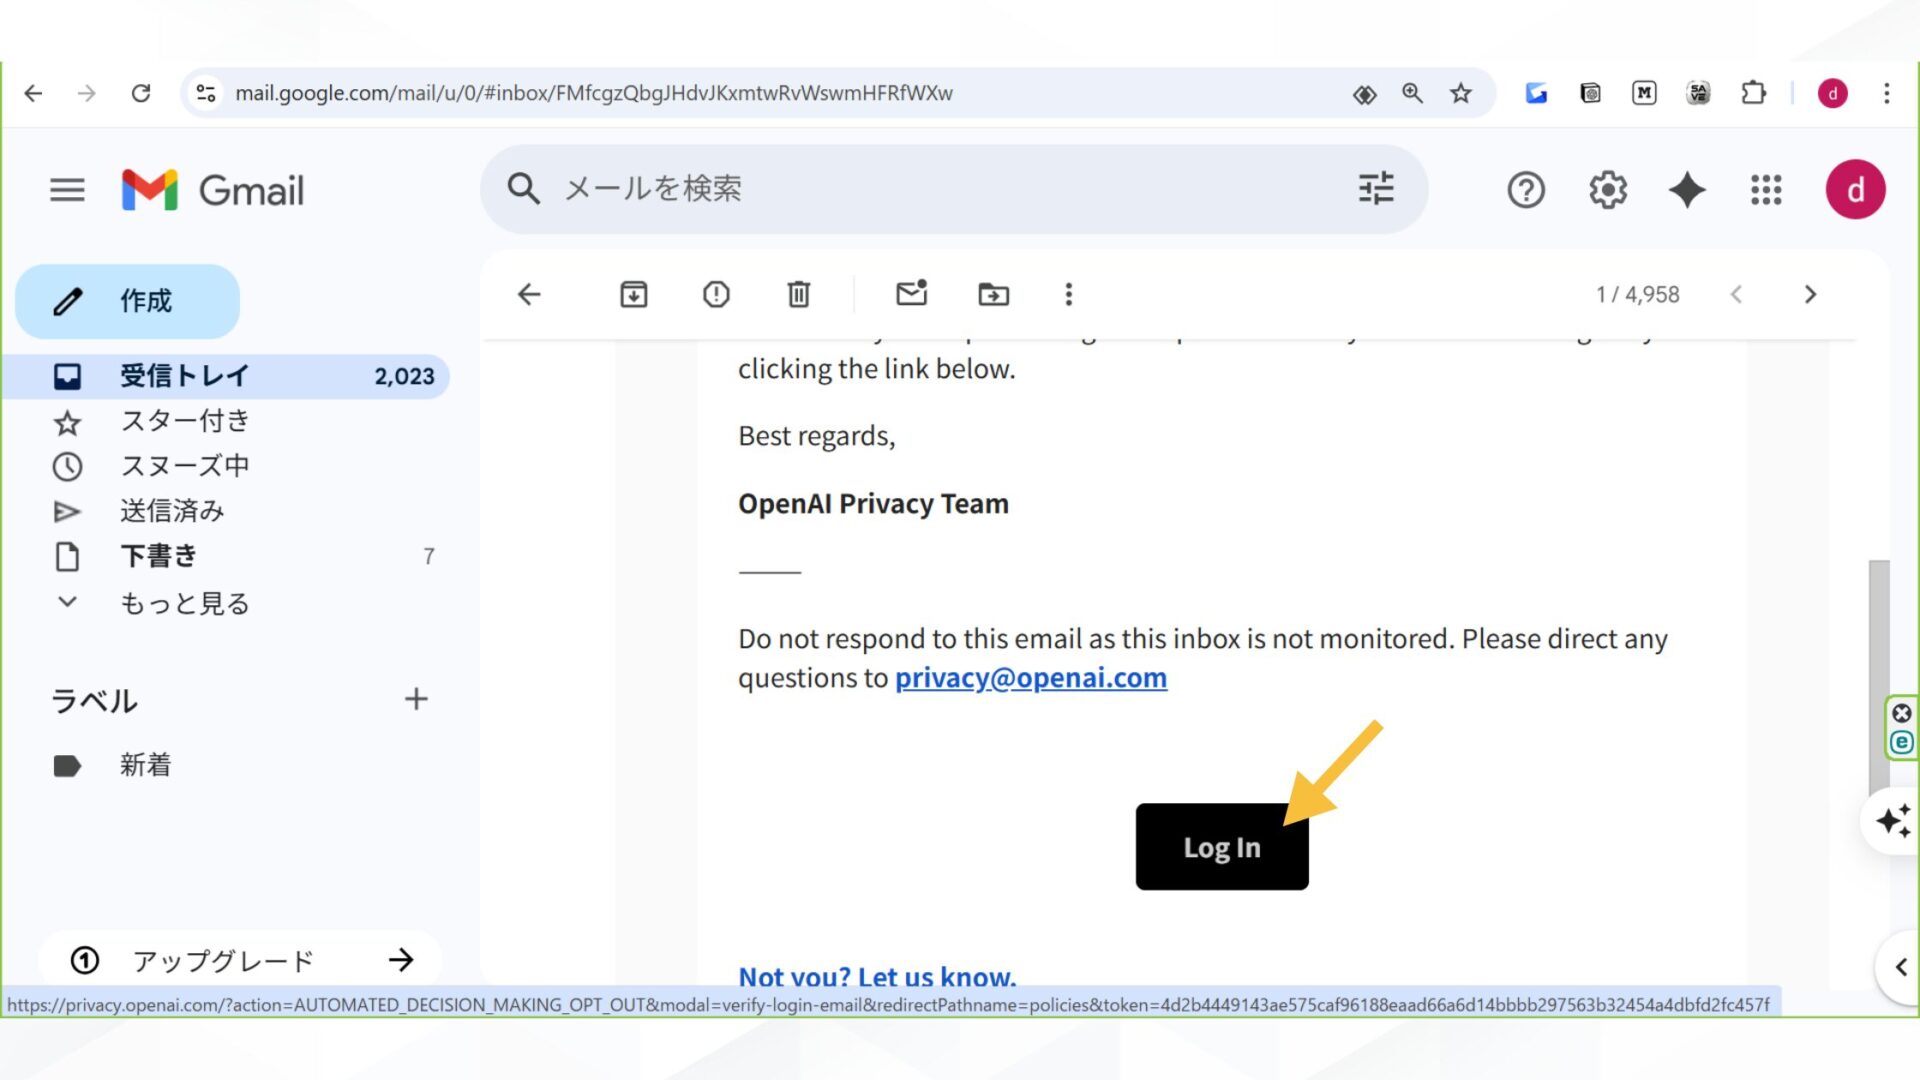Open Chrome's three-dot browser menu

(x=1886, y=93)
